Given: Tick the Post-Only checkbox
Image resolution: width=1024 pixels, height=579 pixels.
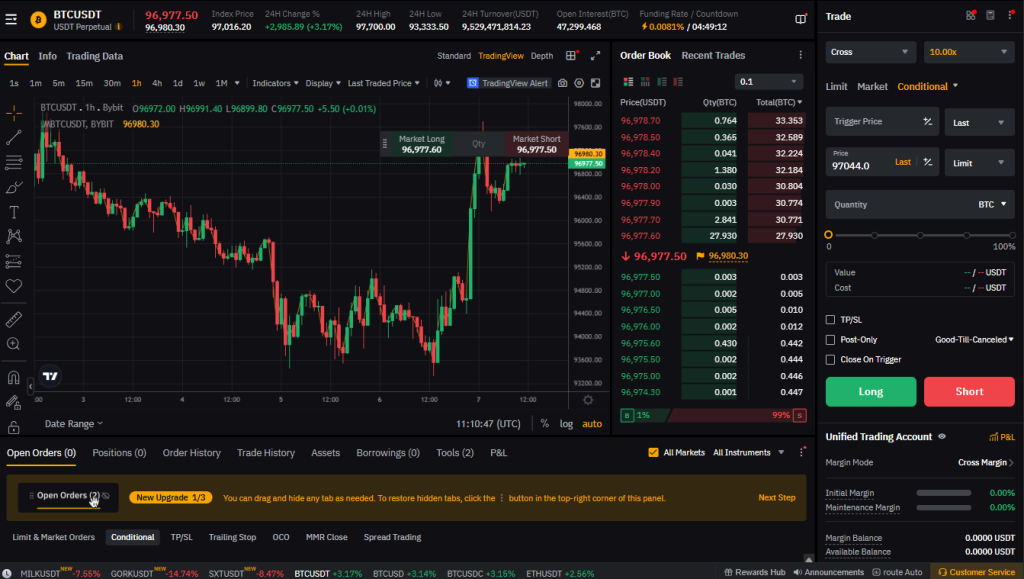Looking at the screenshot, I should [831, 340].
